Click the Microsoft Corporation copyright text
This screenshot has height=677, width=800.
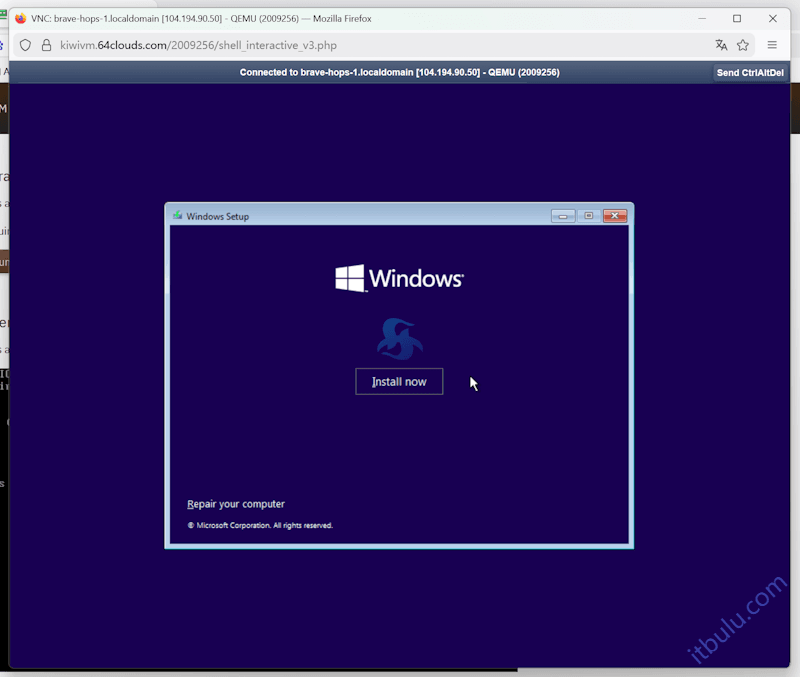coord(258,525)
